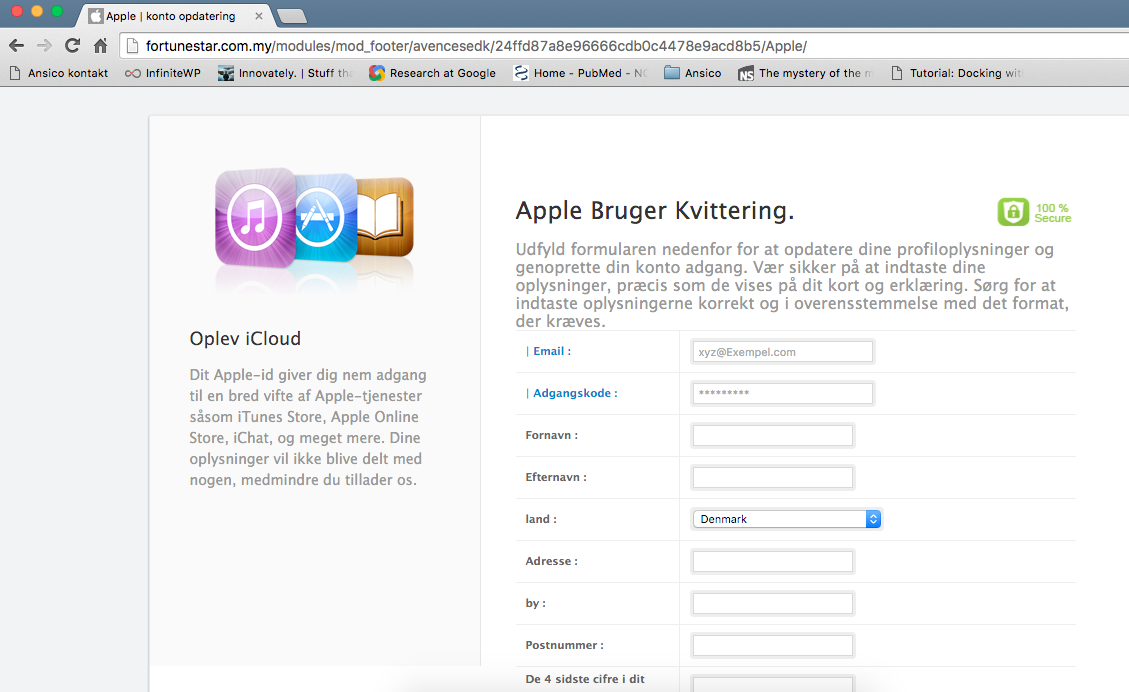
Task: Open the browser home page icon
Action: pos(100,46)
